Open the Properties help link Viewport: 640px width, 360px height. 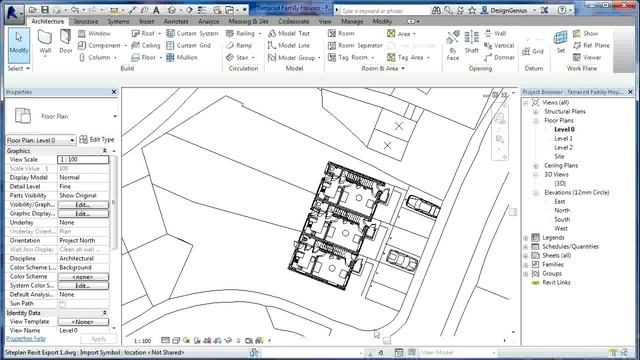pyautogui.click(x=25, y=339)
